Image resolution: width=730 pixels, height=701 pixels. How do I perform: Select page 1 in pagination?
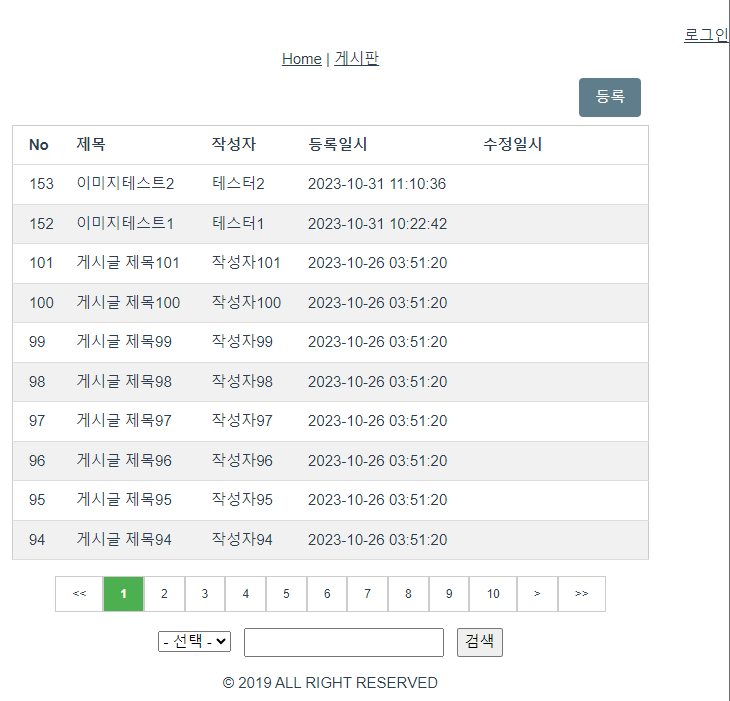coord(123,594)
